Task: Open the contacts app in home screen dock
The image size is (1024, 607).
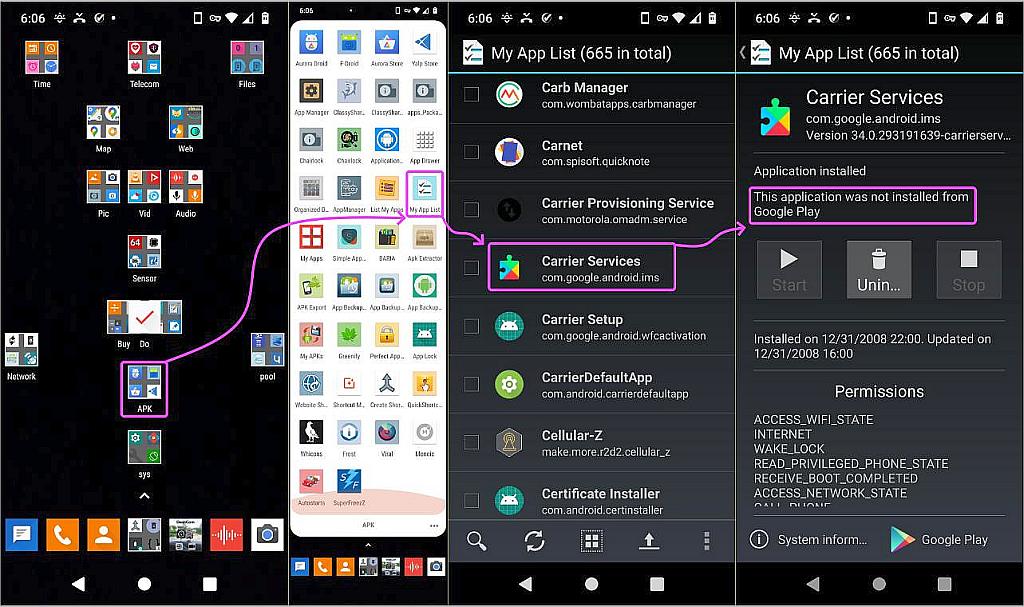Action: click(x=103, y=535)
